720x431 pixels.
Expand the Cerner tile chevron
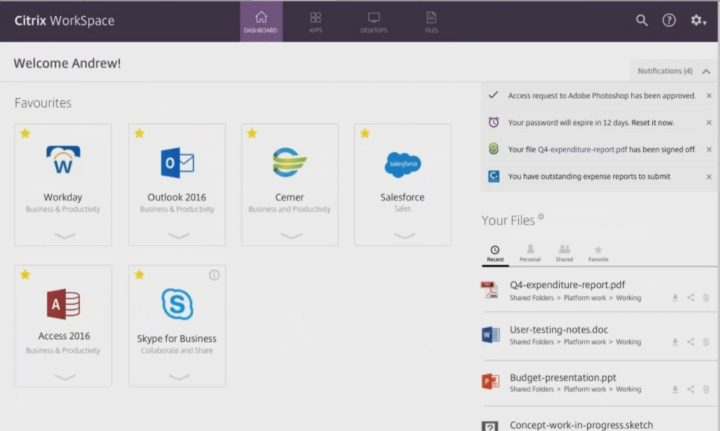(291, 236)
